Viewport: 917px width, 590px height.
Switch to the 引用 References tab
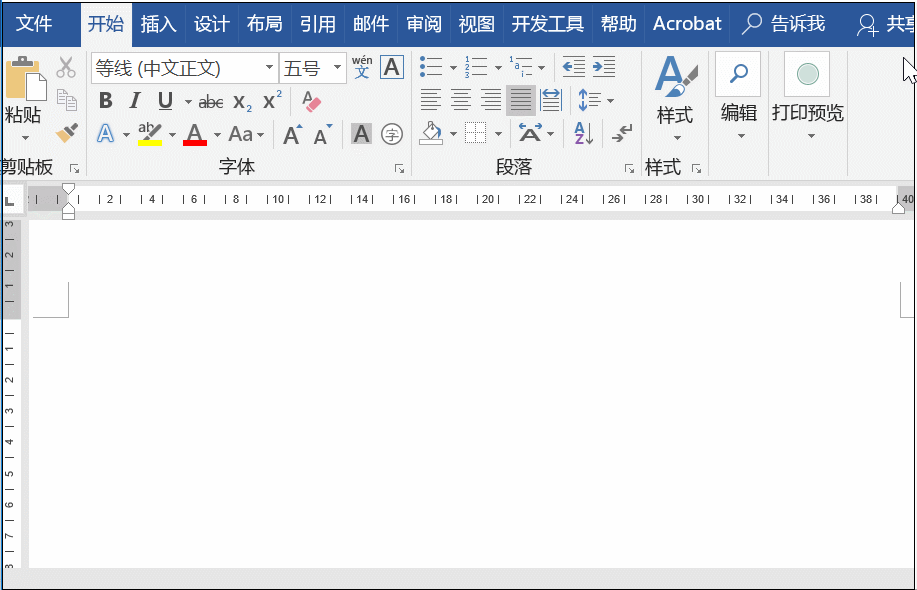pyautogui.click(x=318, y=24)
